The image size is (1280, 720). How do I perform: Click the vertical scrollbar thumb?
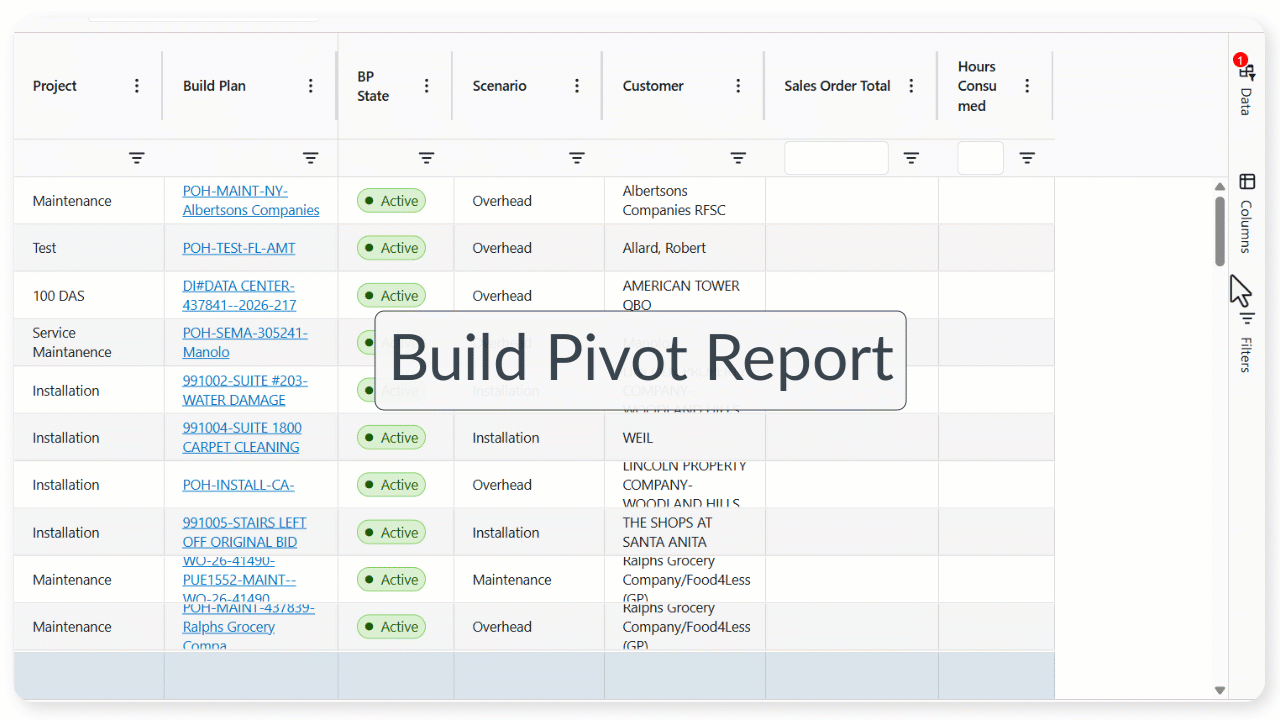point(1220,231)
